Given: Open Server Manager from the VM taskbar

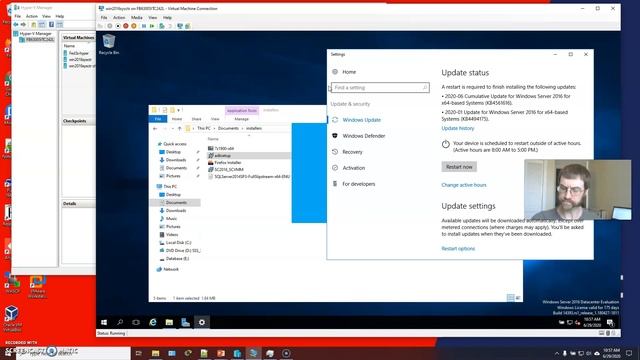Looking at the screenshot, I should pos(185,322).
